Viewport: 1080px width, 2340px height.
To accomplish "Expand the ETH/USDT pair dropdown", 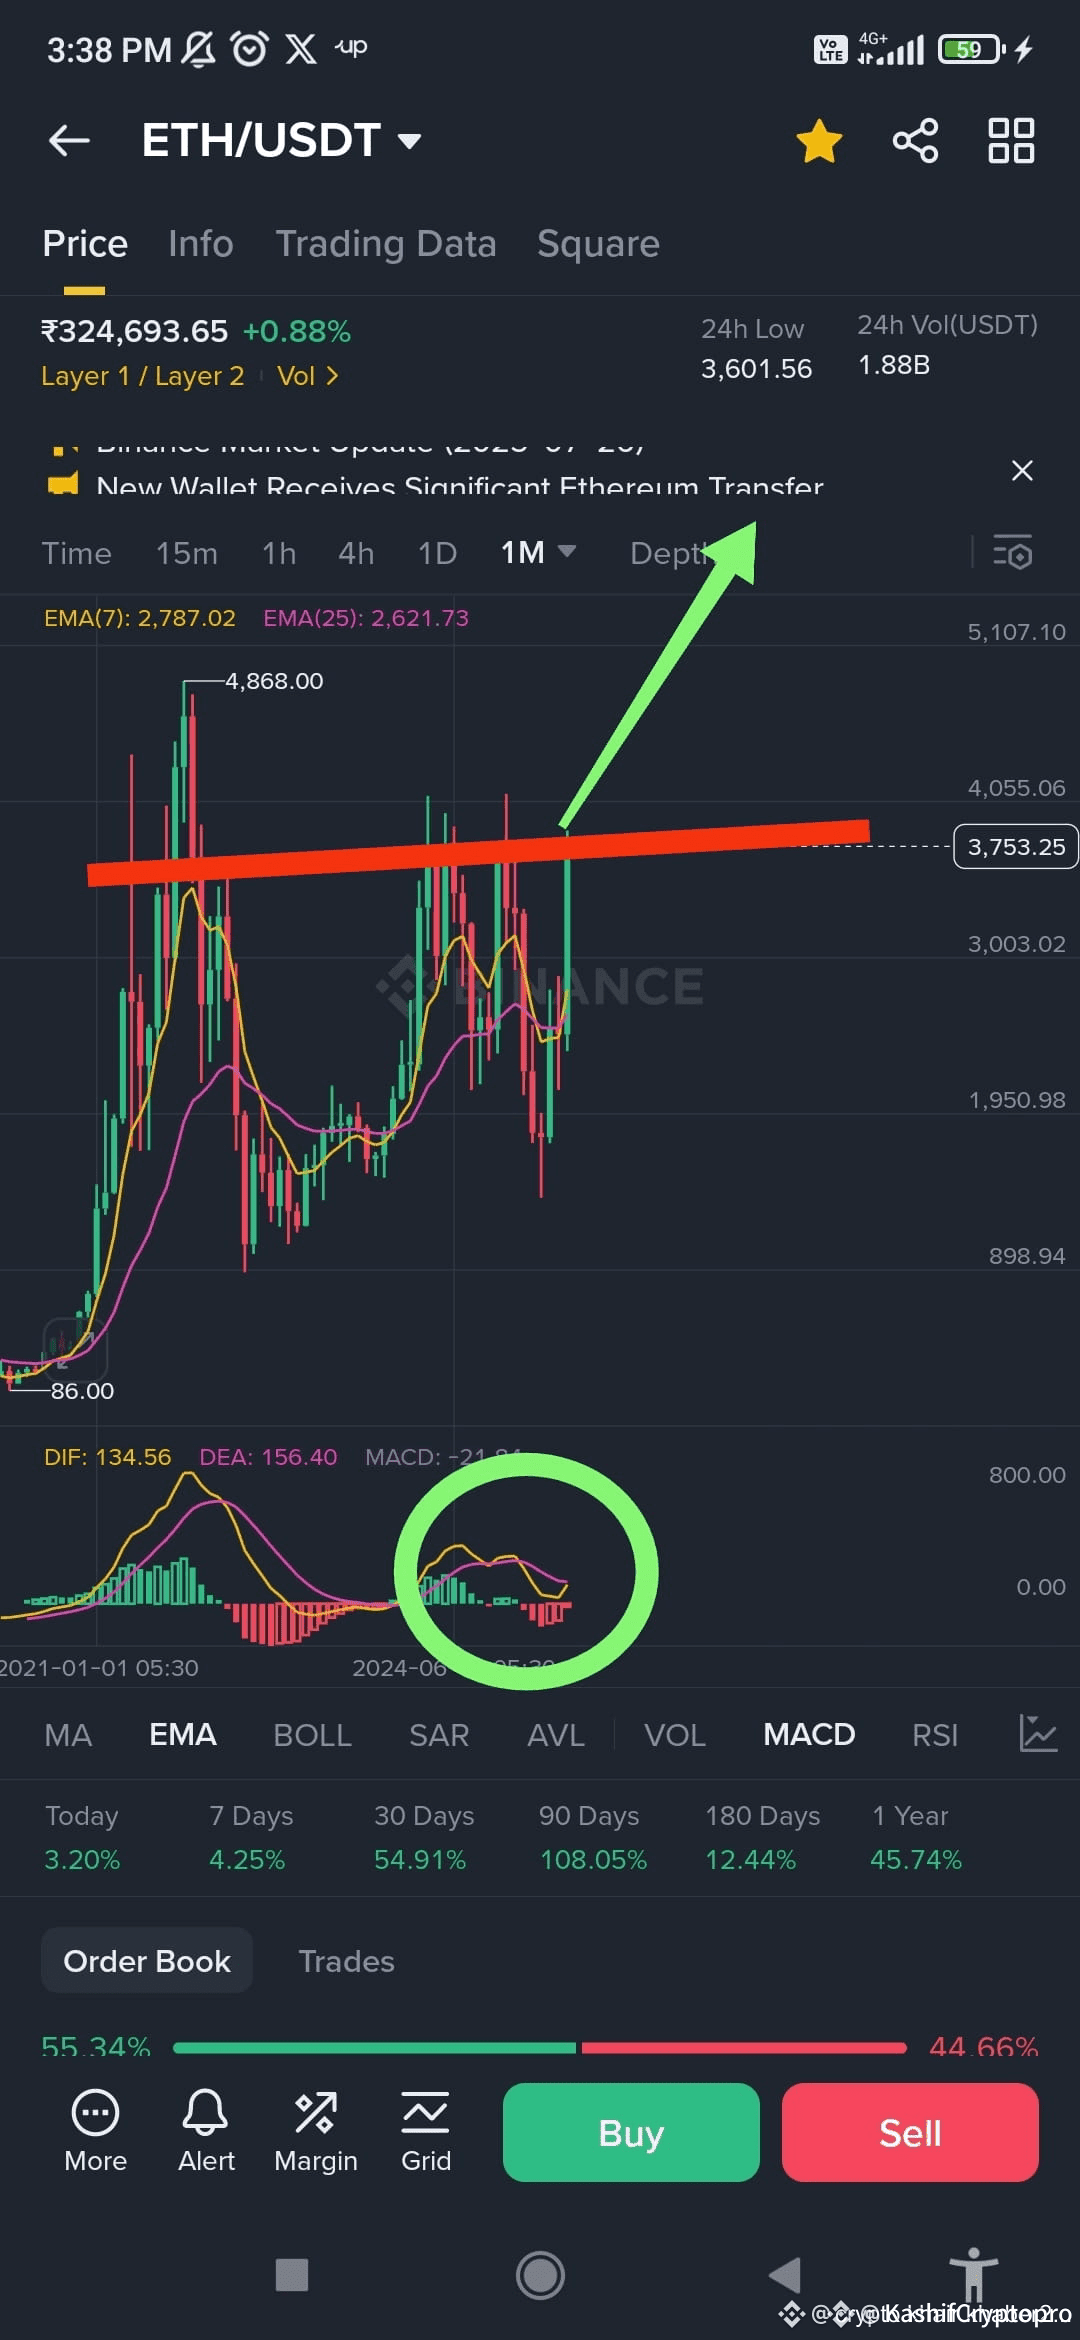I will coord(409,141).
